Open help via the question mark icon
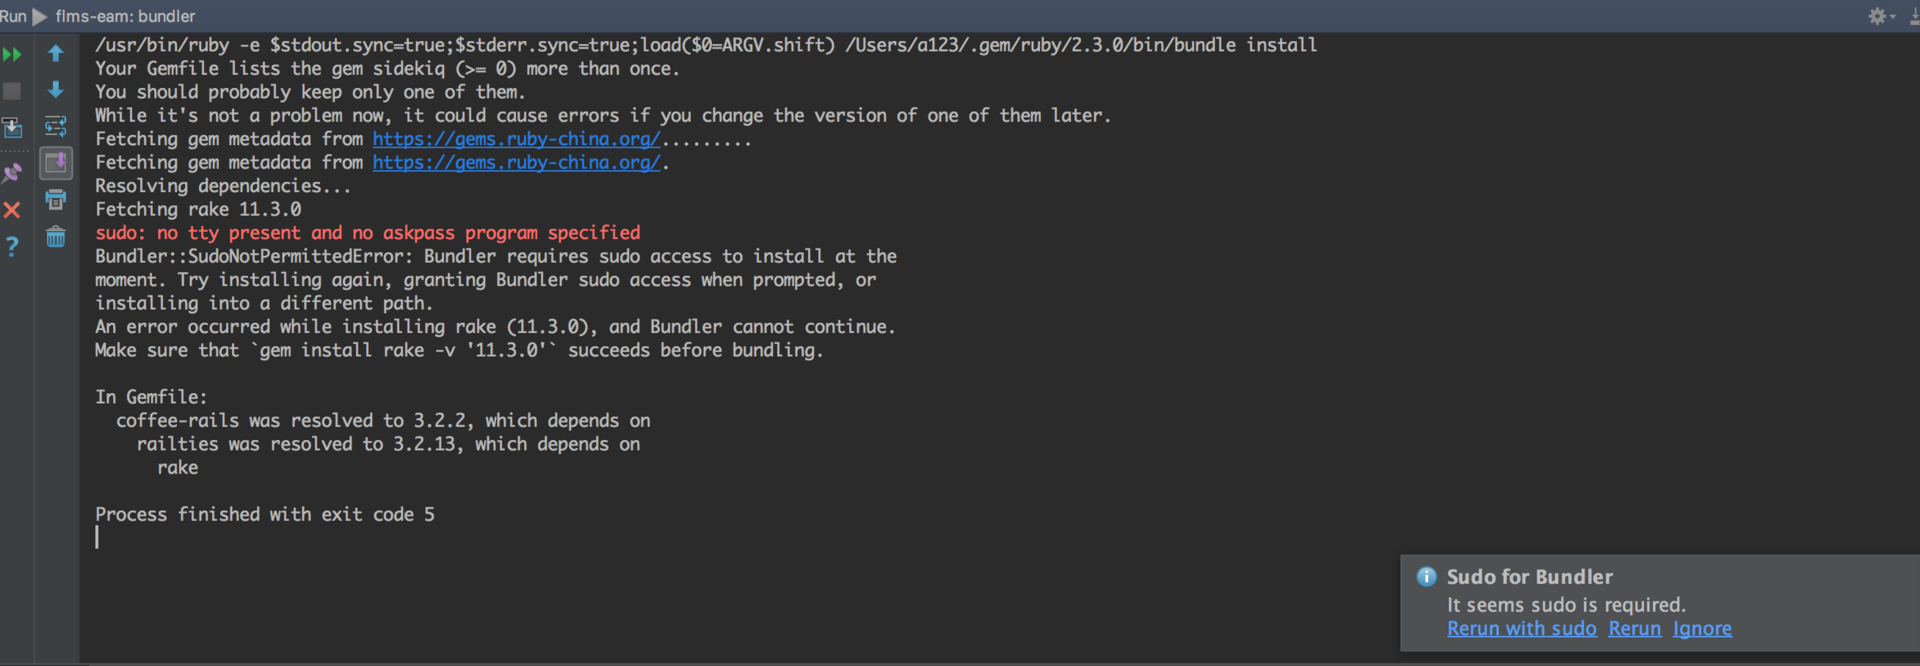This screenshot has height=666, width=1920. (x=12, y=246)
